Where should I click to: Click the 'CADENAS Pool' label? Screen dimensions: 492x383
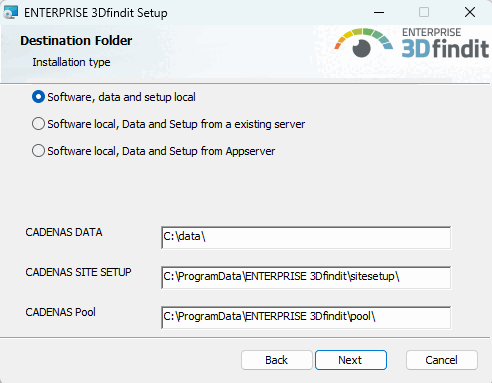coord(60,312)
